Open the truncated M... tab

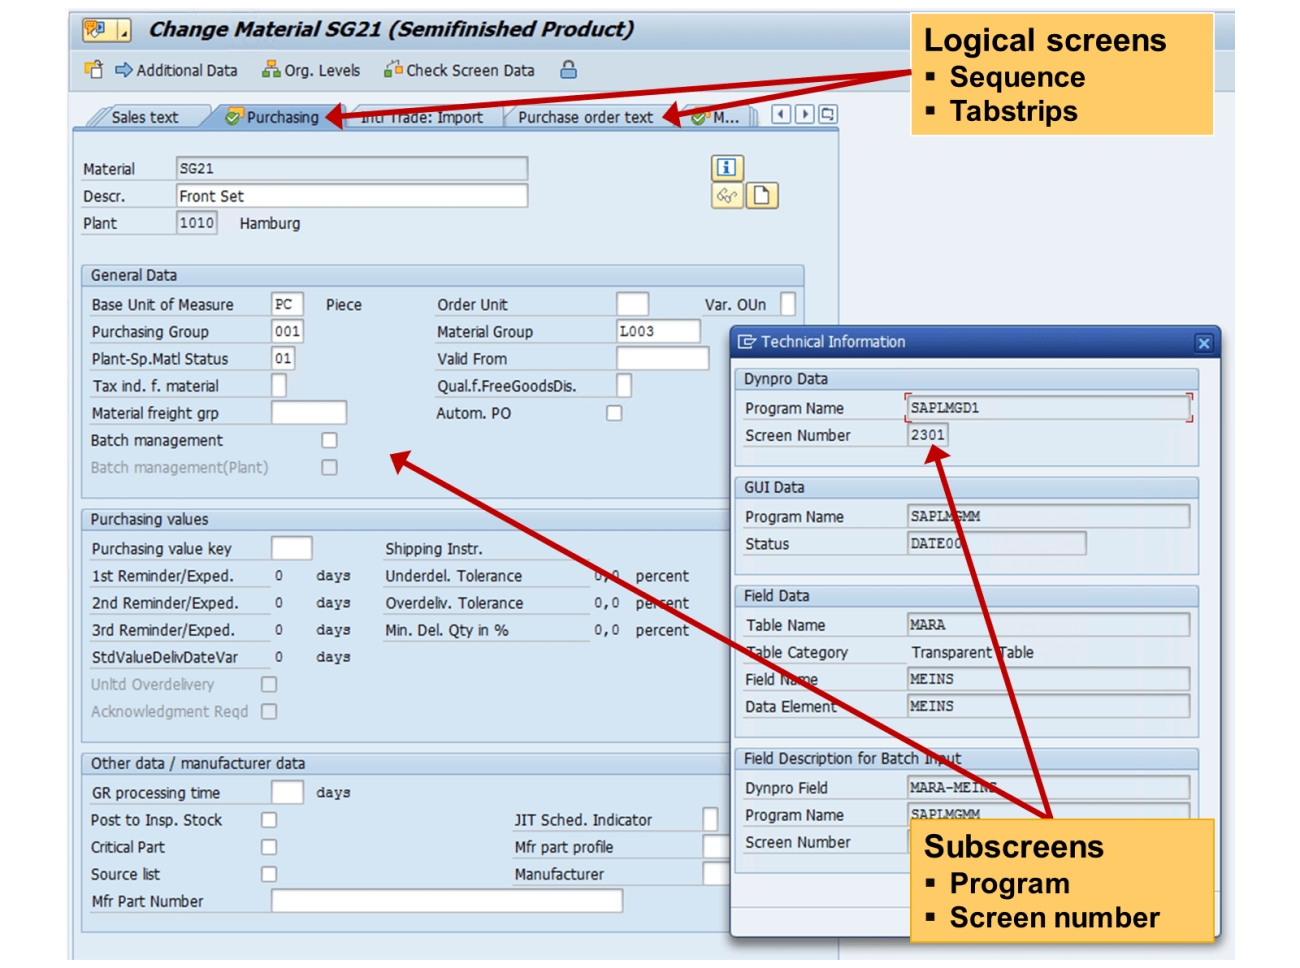[718, 117]
